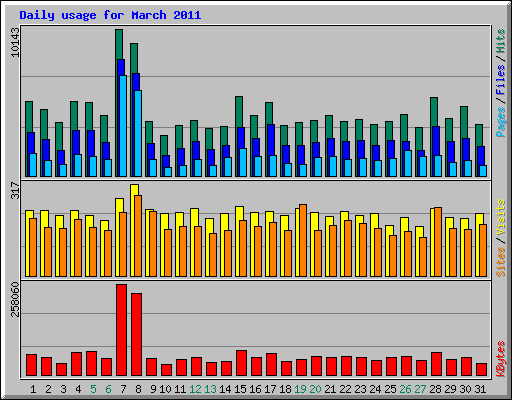This screenshot has width=512, height=400.
Task: Click the 10143 axis maximum value
Action: (15, 42)
